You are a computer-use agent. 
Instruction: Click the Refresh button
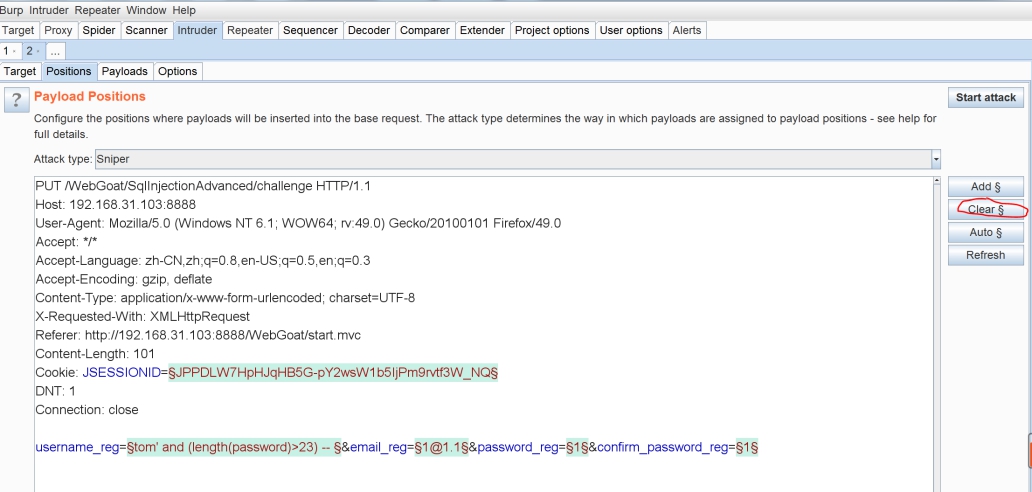tap(985, 255)
